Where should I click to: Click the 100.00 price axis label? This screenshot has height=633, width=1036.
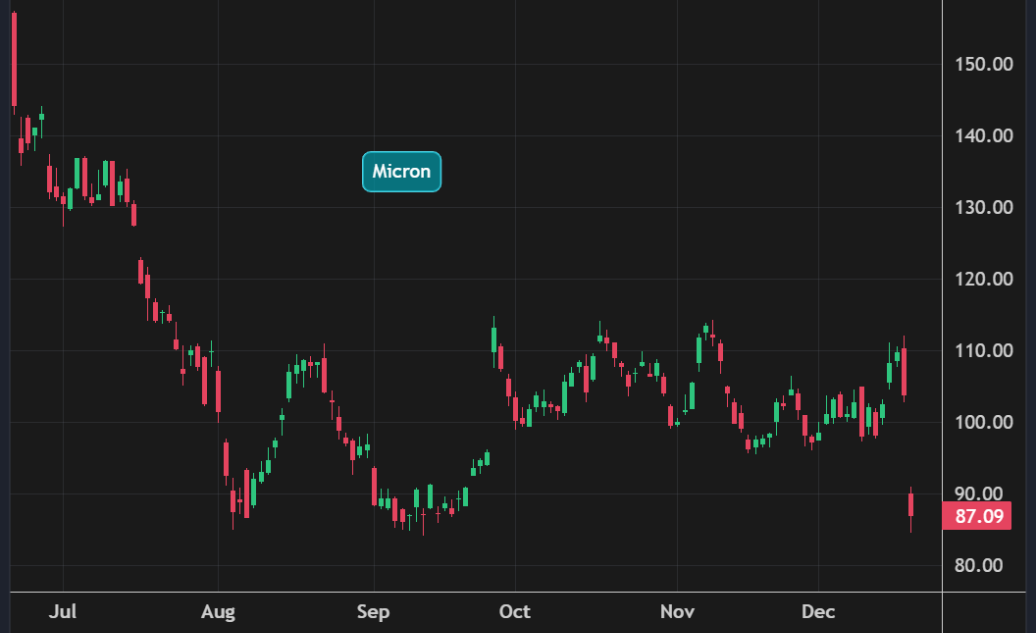pos(979,422)
